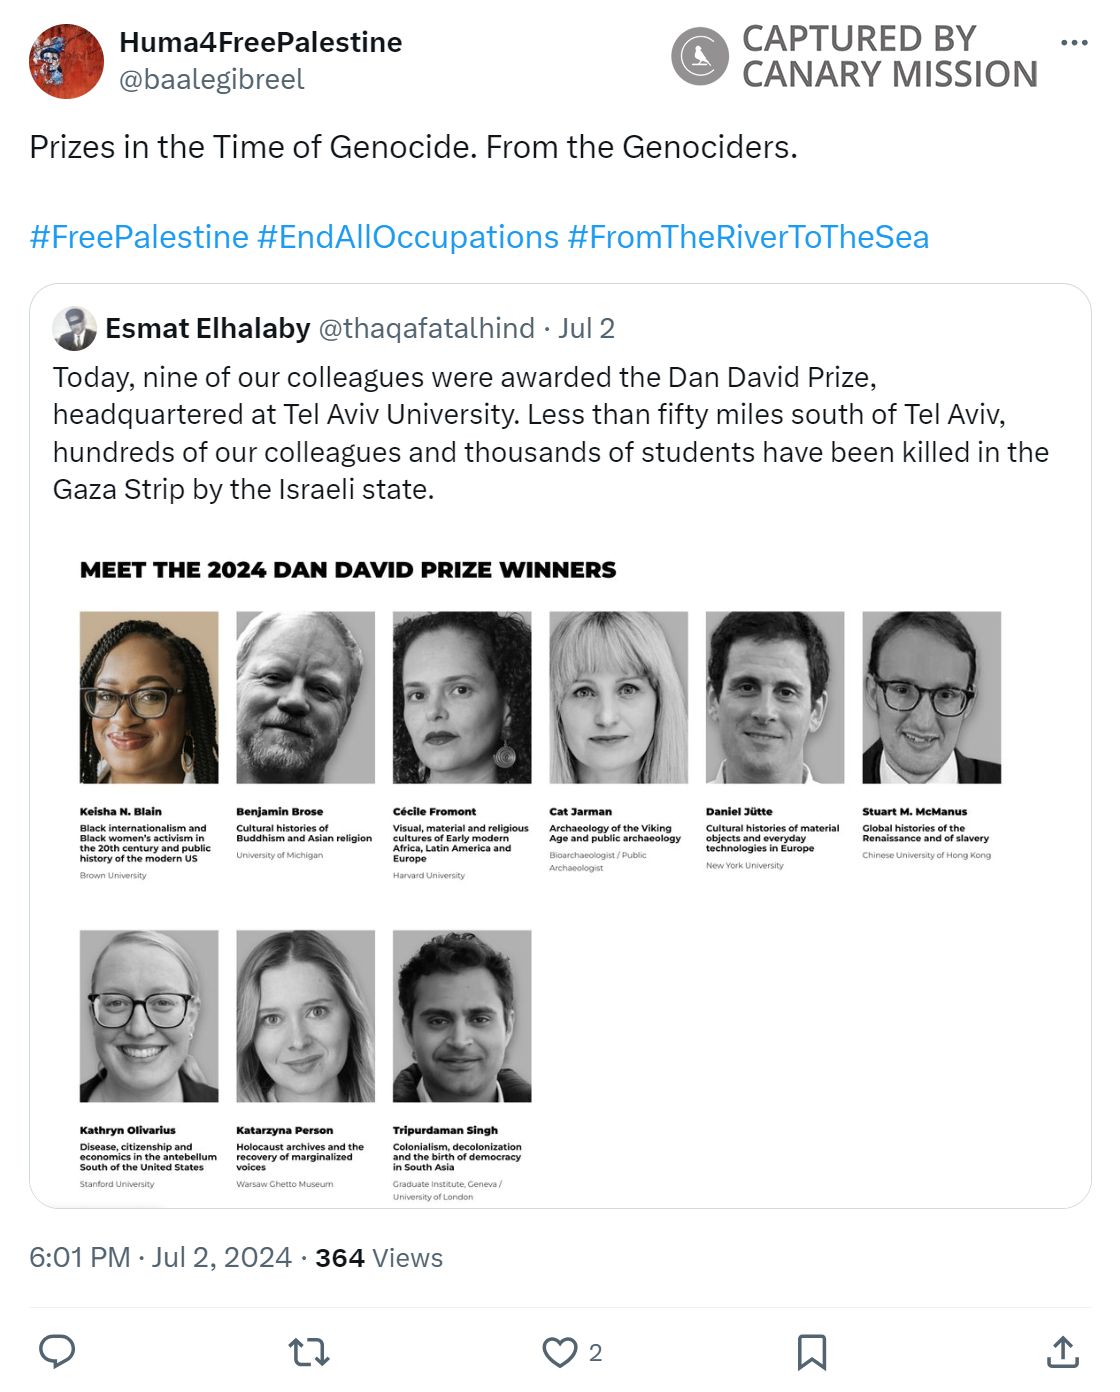Open the @baalegibreel handle

(211, 79)
